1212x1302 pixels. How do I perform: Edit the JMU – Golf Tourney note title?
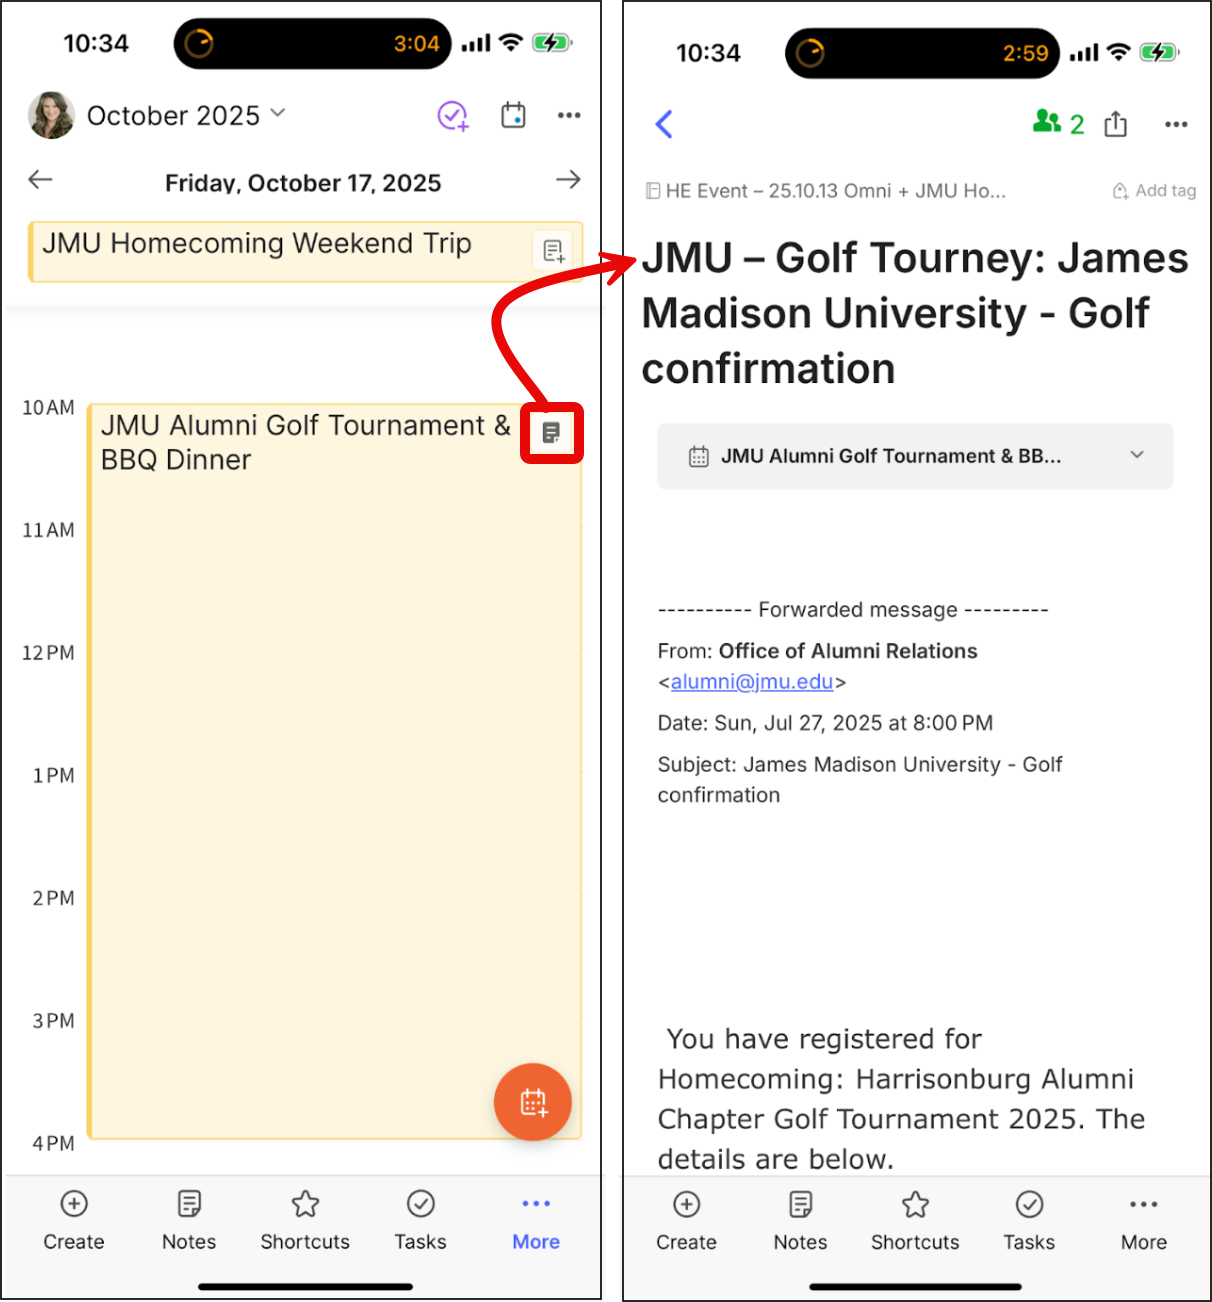[x=914, y=313]
